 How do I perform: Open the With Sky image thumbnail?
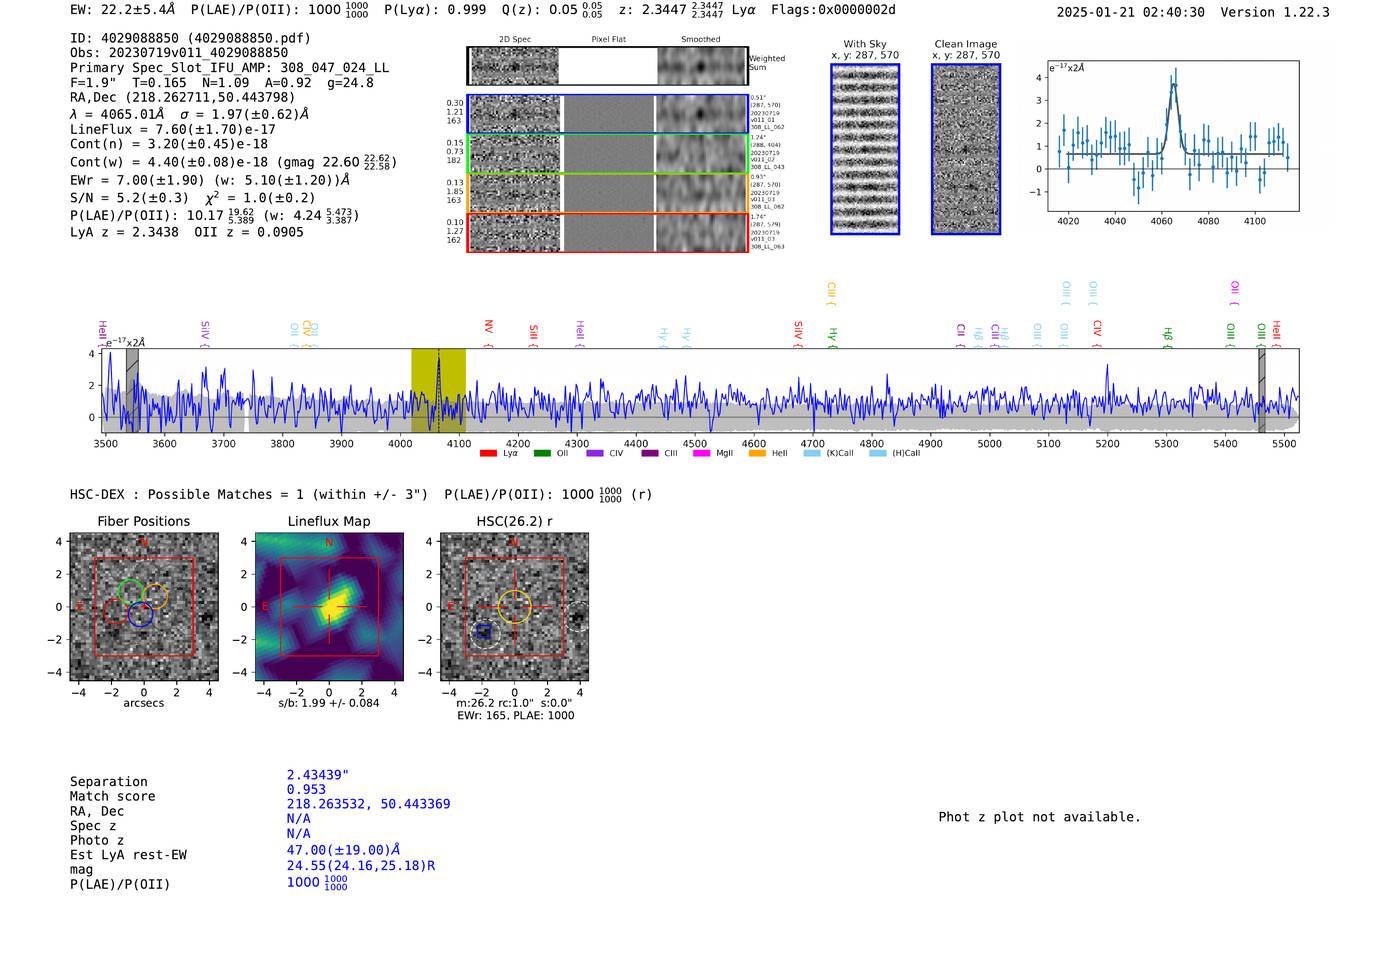point(865,150)
